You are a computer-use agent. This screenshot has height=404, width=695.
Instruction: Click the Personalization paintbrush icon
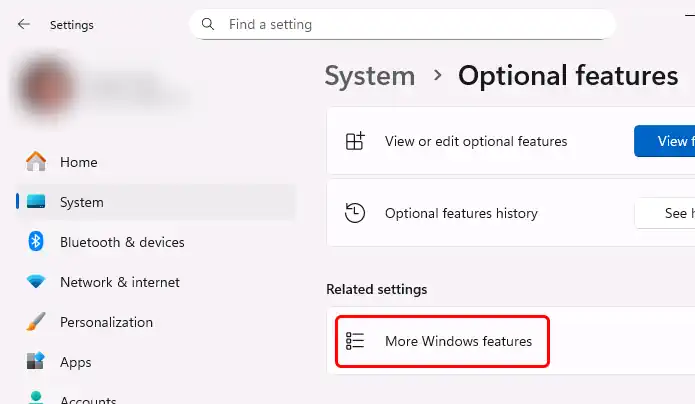36,322
